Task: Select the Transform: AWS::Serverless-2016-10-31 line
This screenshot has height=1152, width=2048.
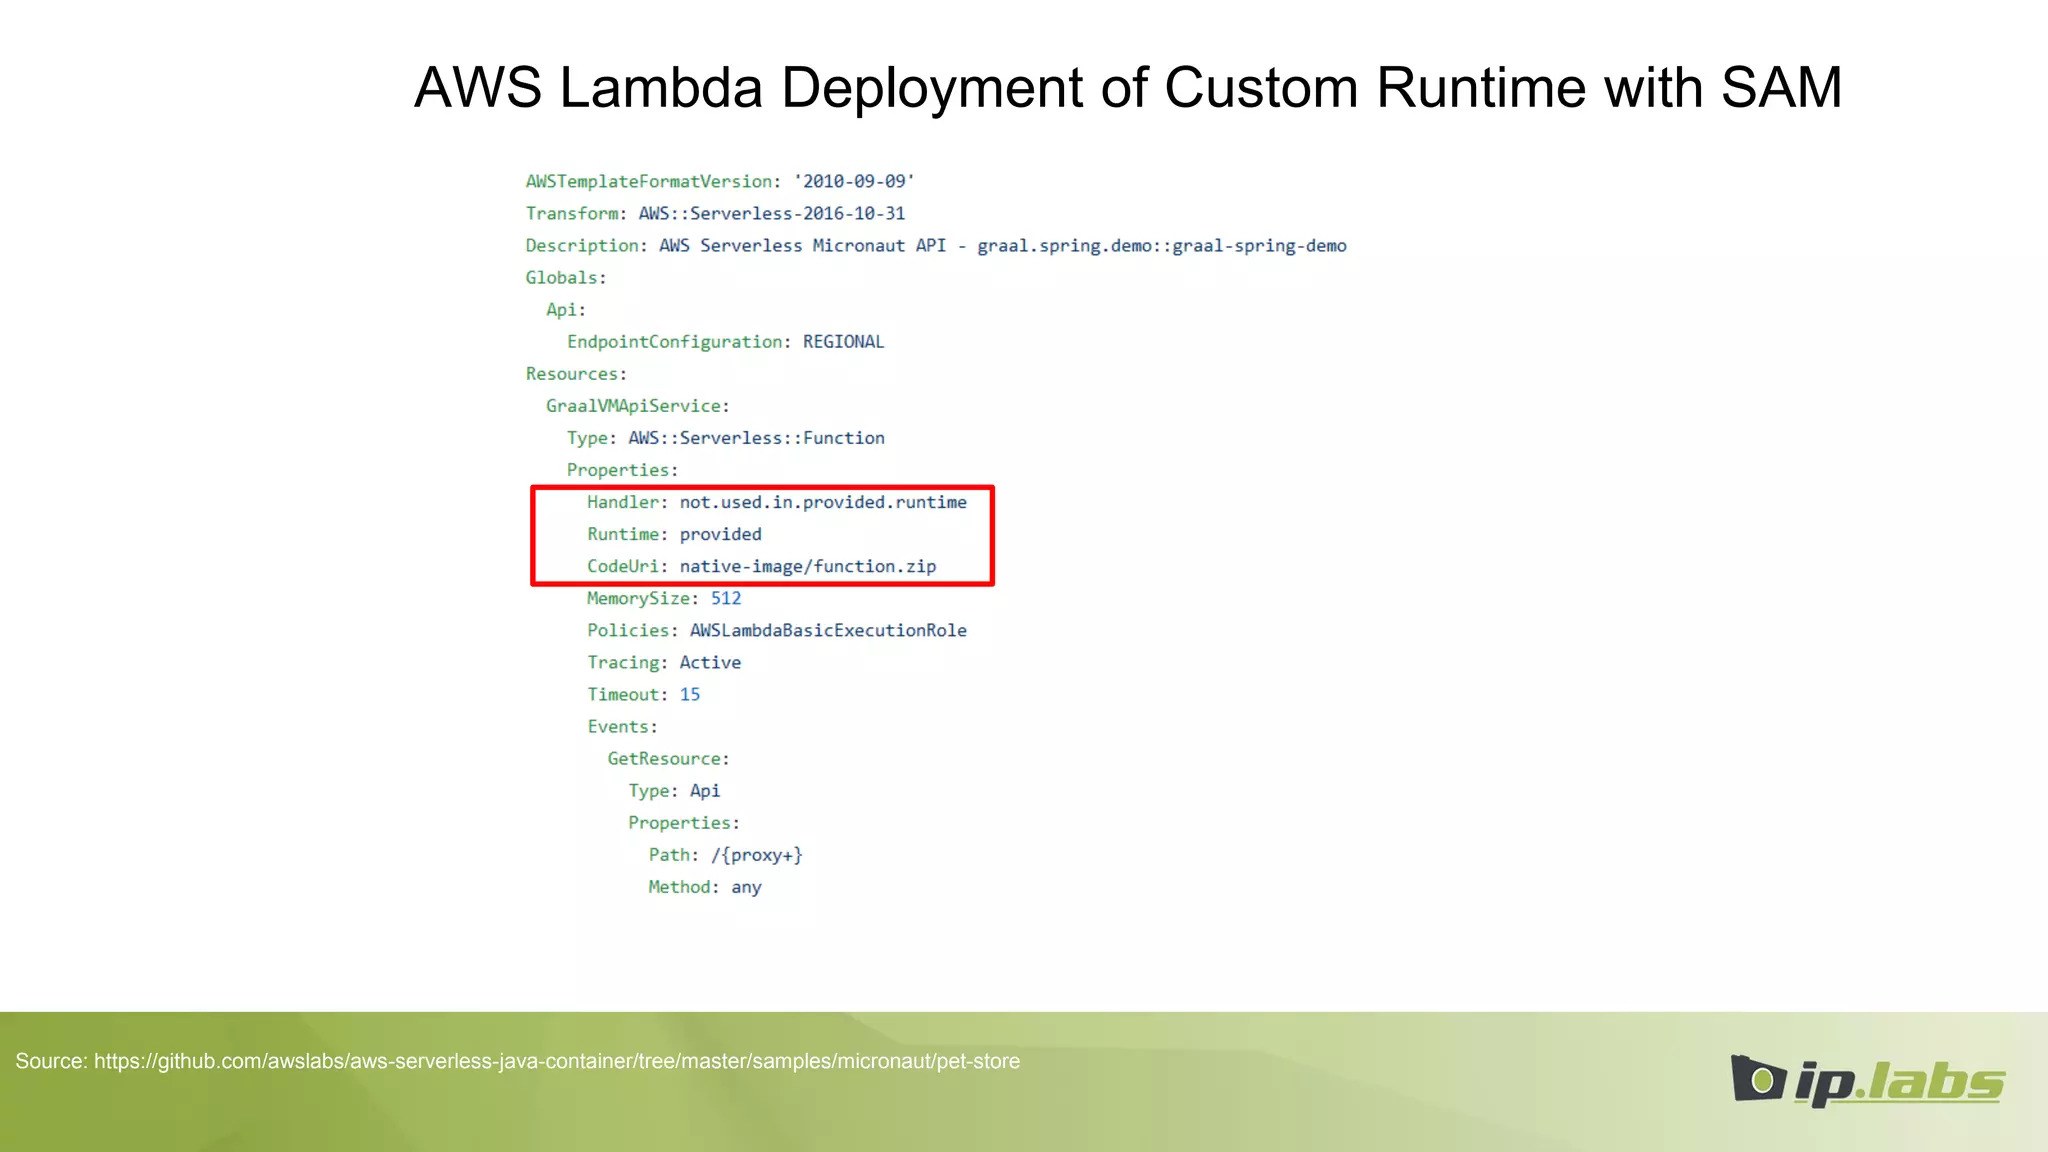Action: 715,213
